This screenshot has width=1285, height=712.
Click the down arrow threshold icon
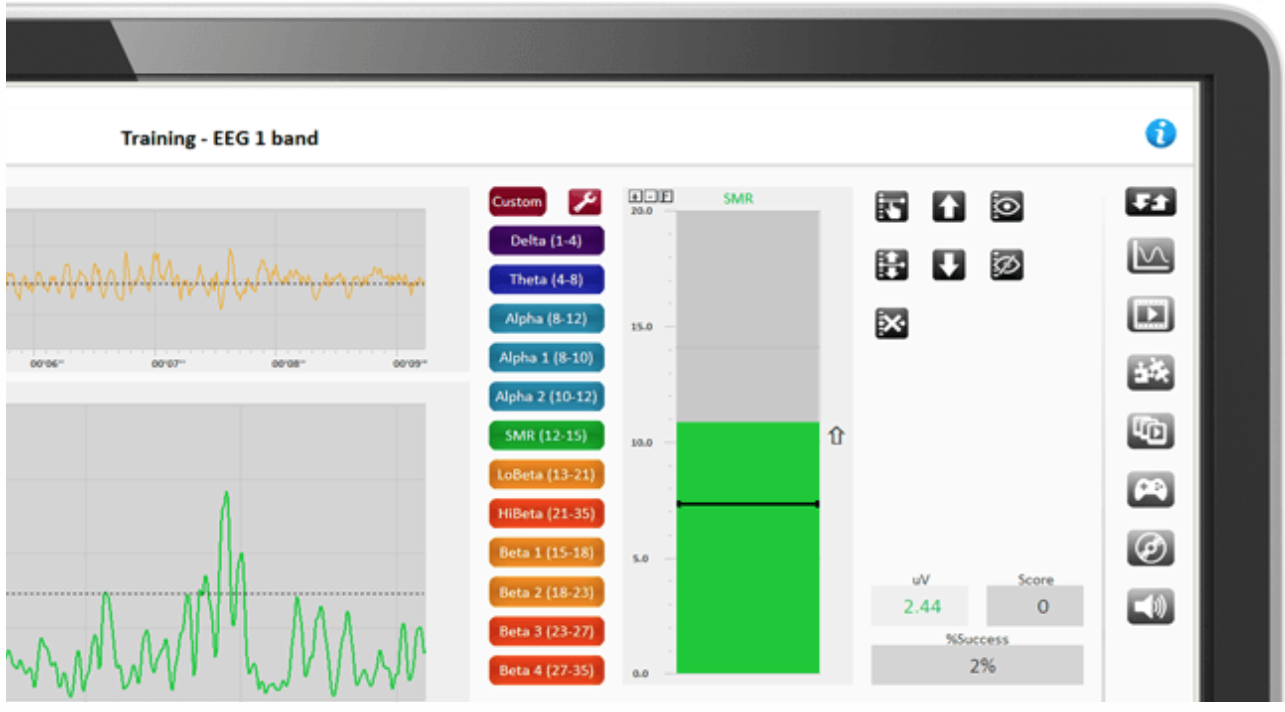pos(949,265)
